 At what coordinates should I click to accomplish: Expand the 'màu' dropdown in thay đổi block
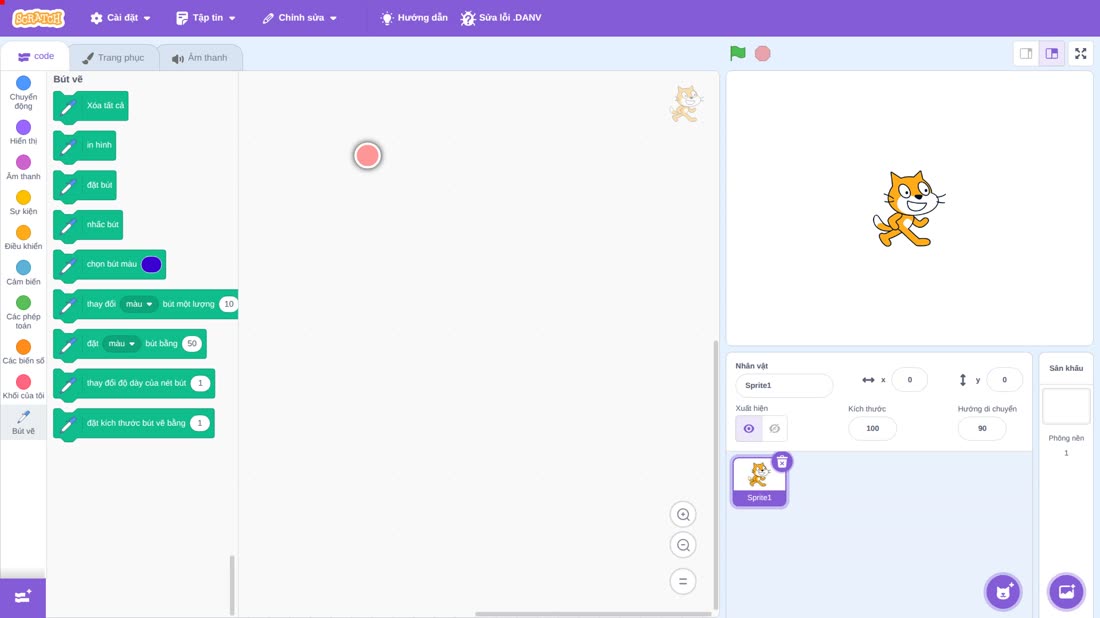139,304
